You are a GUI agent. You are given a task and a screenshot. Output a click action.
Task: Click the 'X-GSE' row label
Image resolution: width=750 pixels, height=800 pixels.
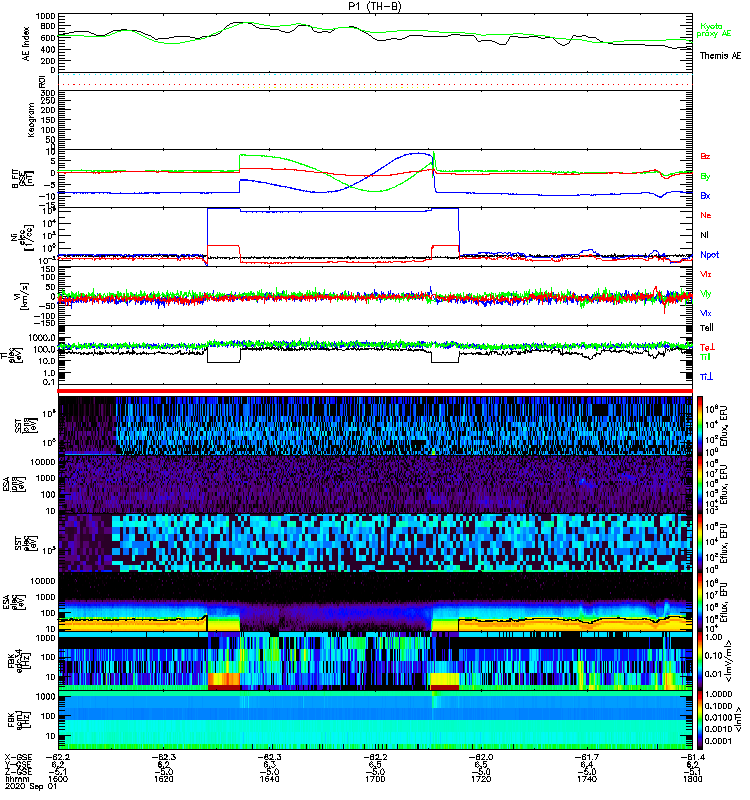(x=18, y=757)
